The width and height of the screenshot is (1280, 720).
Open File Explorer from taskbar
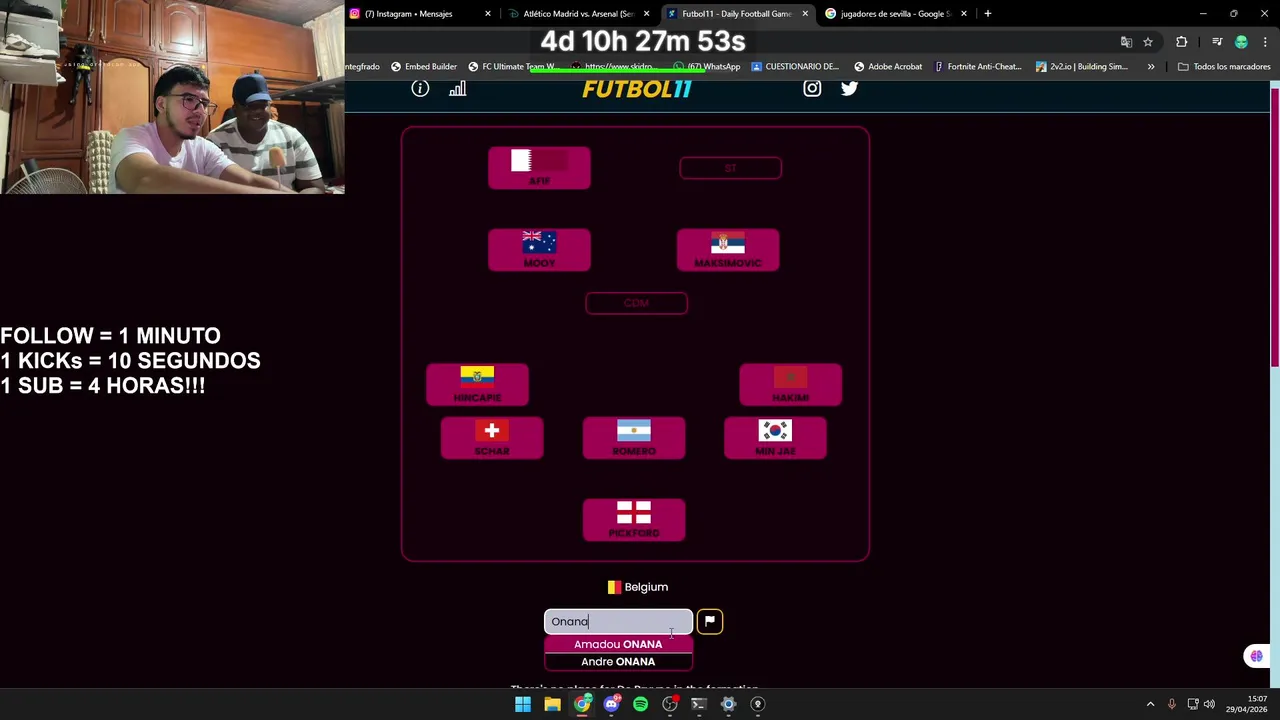(552, 704)
